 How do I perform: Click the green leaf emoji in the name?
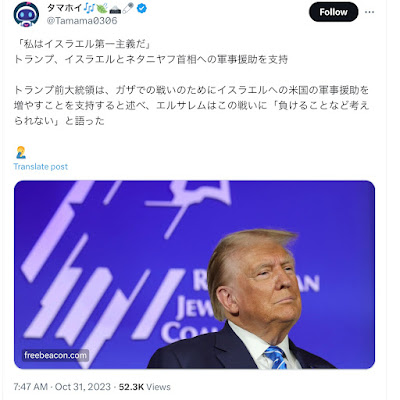pos(101,9)
